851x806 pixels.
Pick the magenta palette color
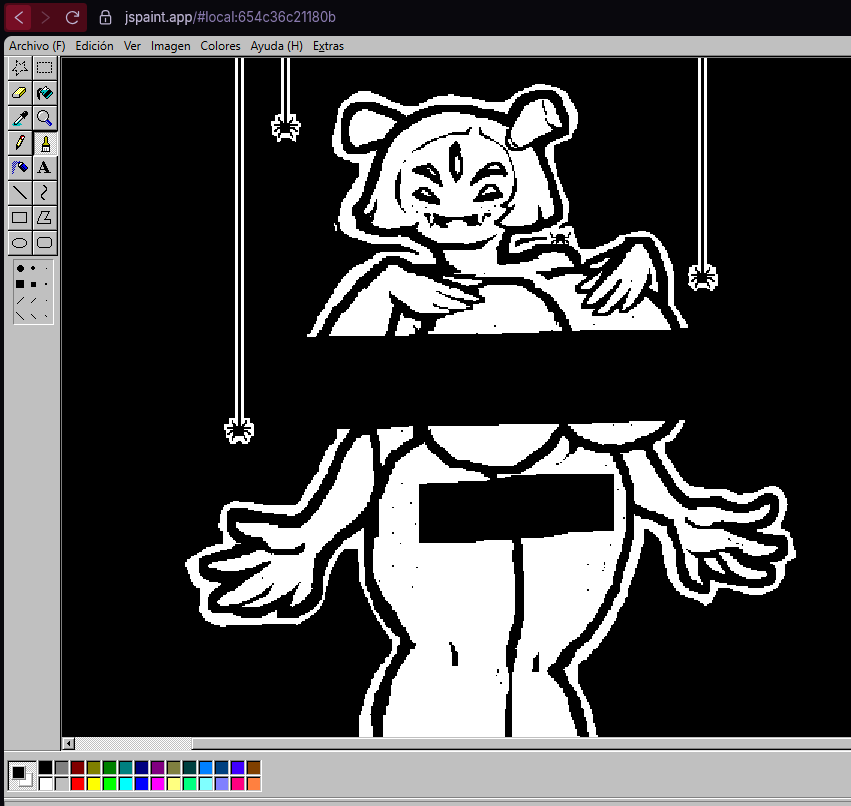pyautogui.click(x=158, y=784)
